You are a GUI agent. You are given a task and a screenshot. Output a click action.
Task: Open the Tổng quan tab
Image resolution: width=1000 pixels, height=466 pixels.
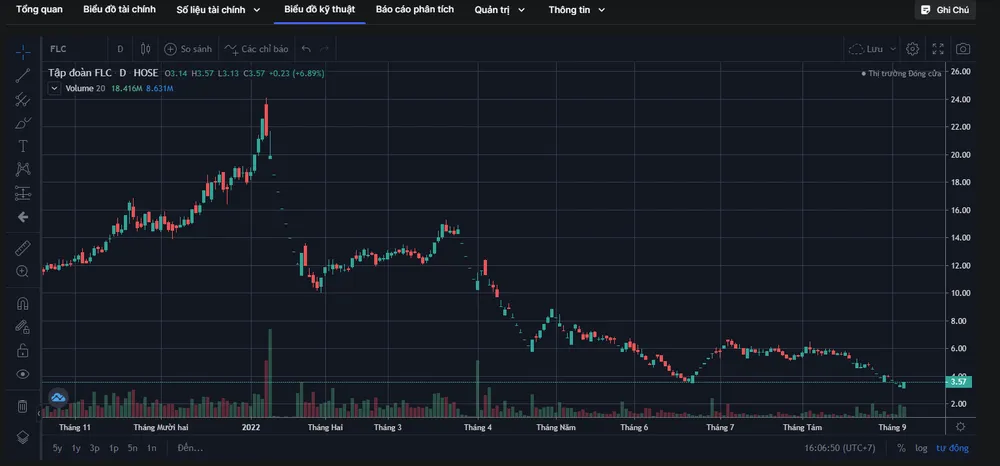click(39, 10)
